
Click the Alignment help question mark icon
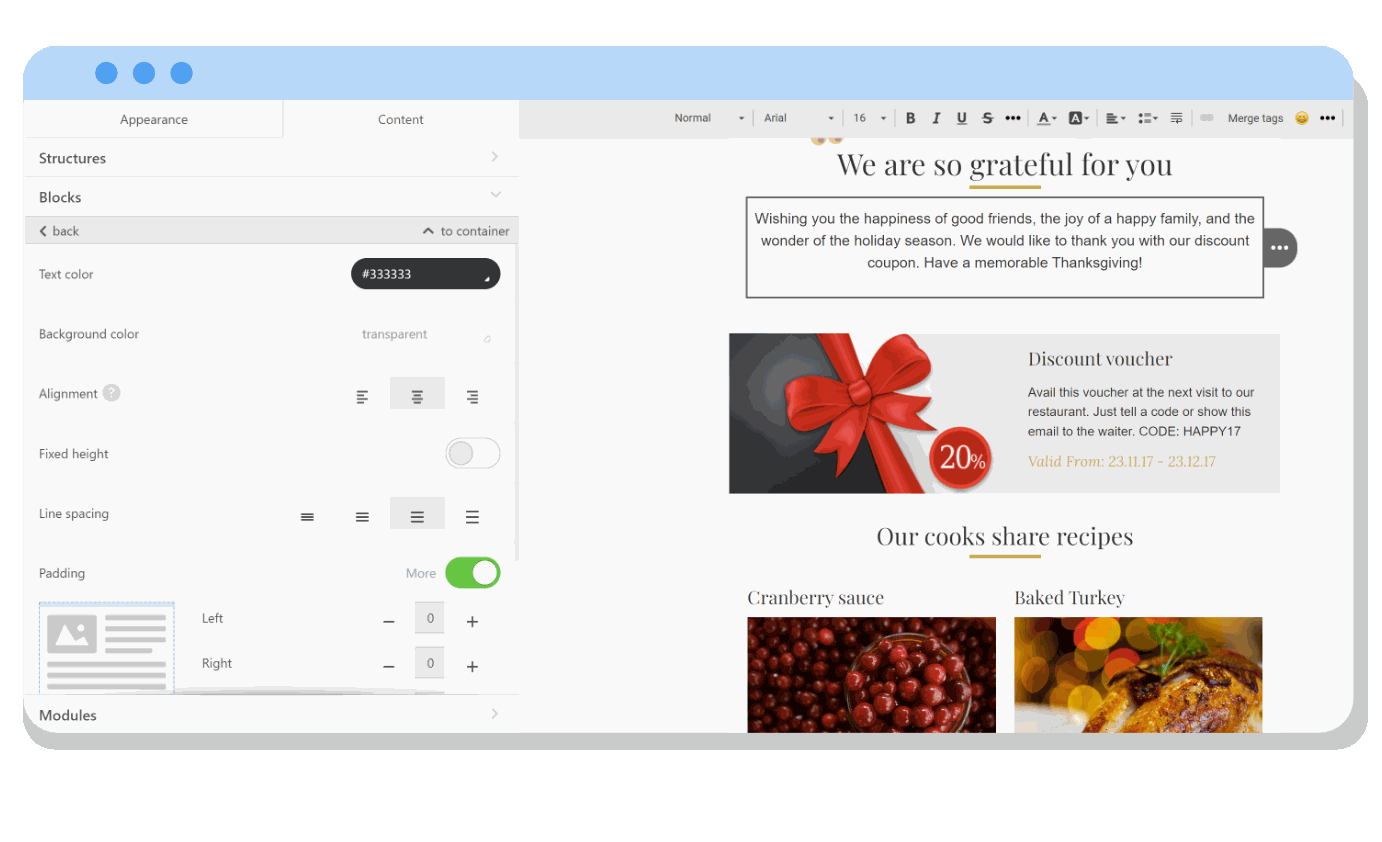pyautogui.click(x=111, y=393)
